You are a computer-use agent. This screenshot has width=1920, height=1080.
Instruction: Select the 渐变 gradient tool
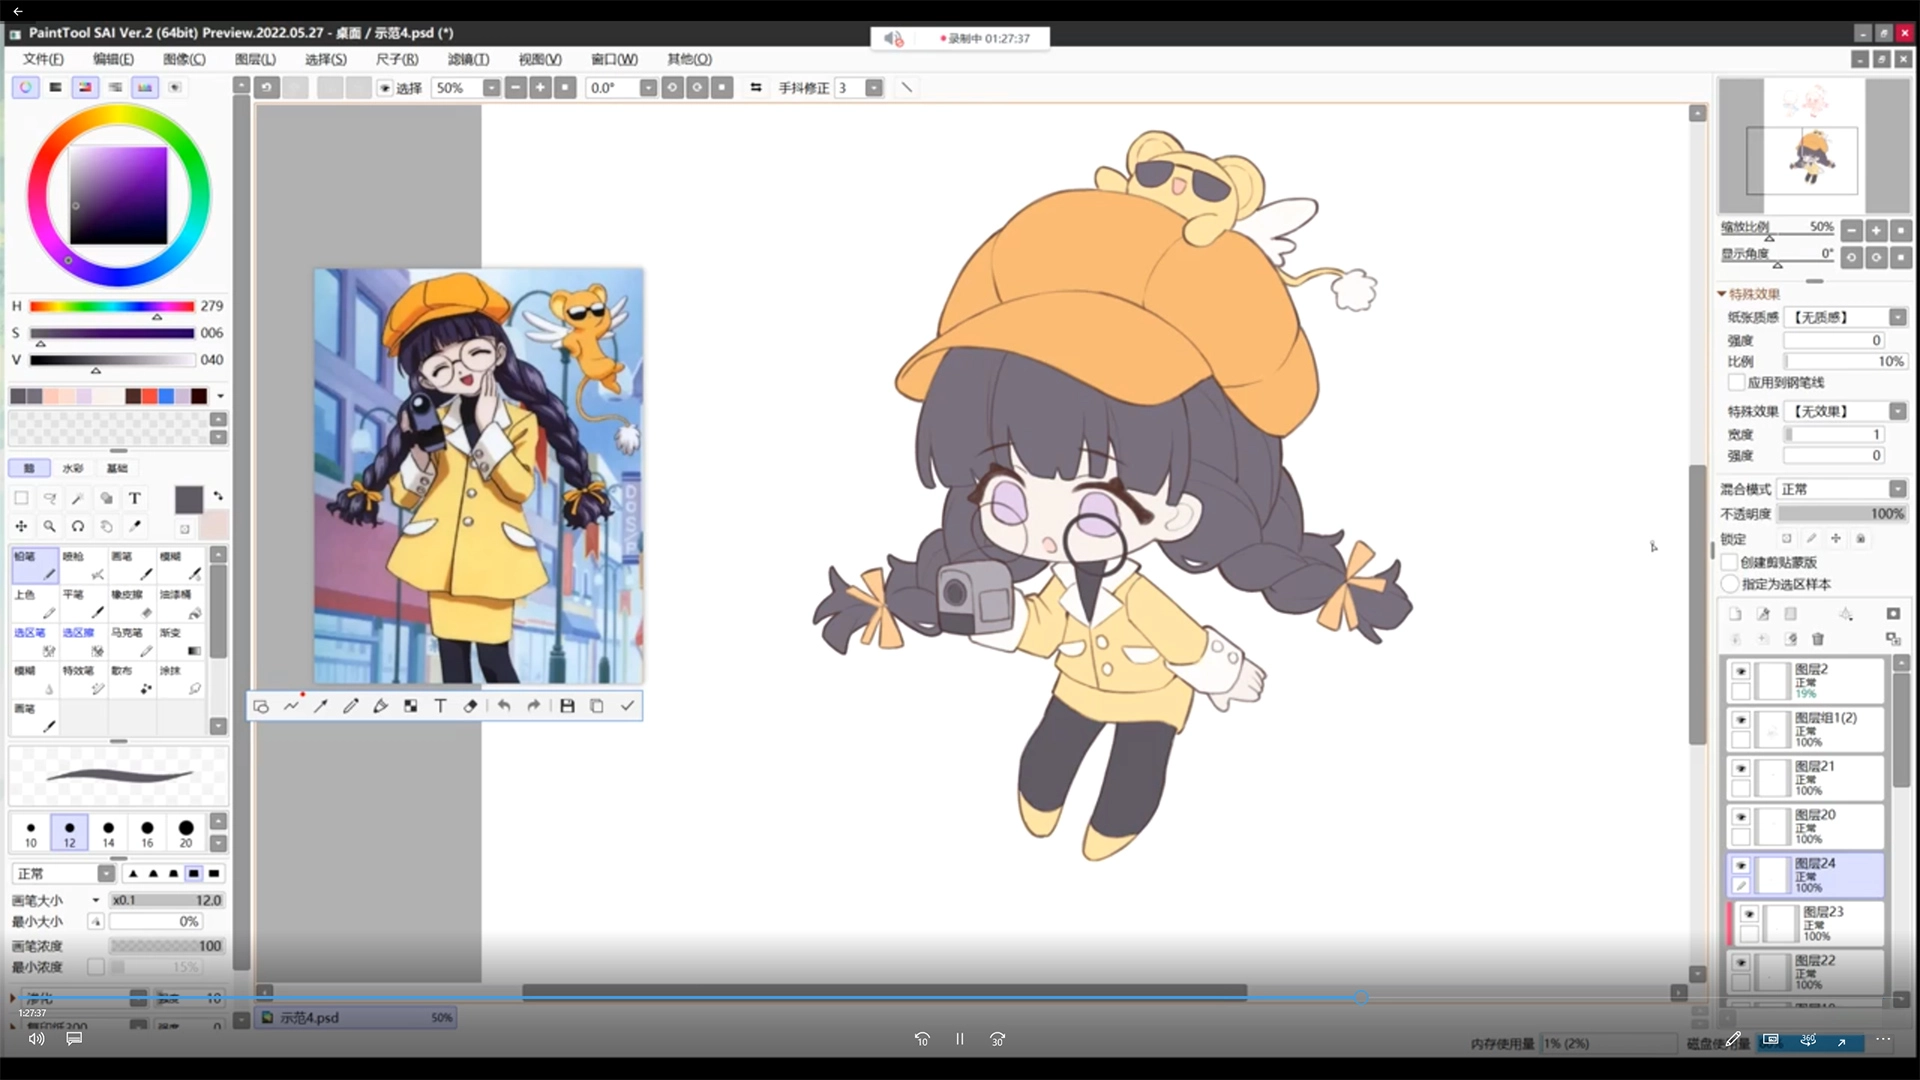coord(181,641)
